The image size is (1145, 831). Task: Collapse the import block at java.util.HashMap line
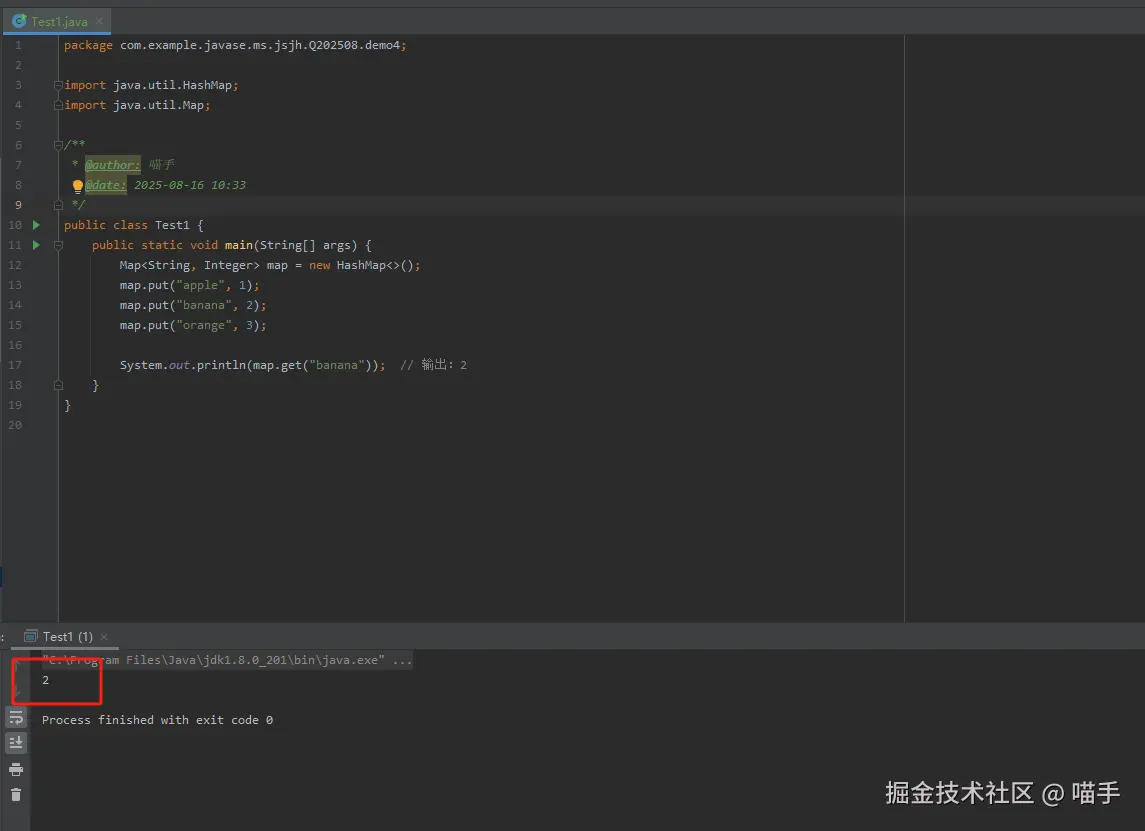(58, 85)
